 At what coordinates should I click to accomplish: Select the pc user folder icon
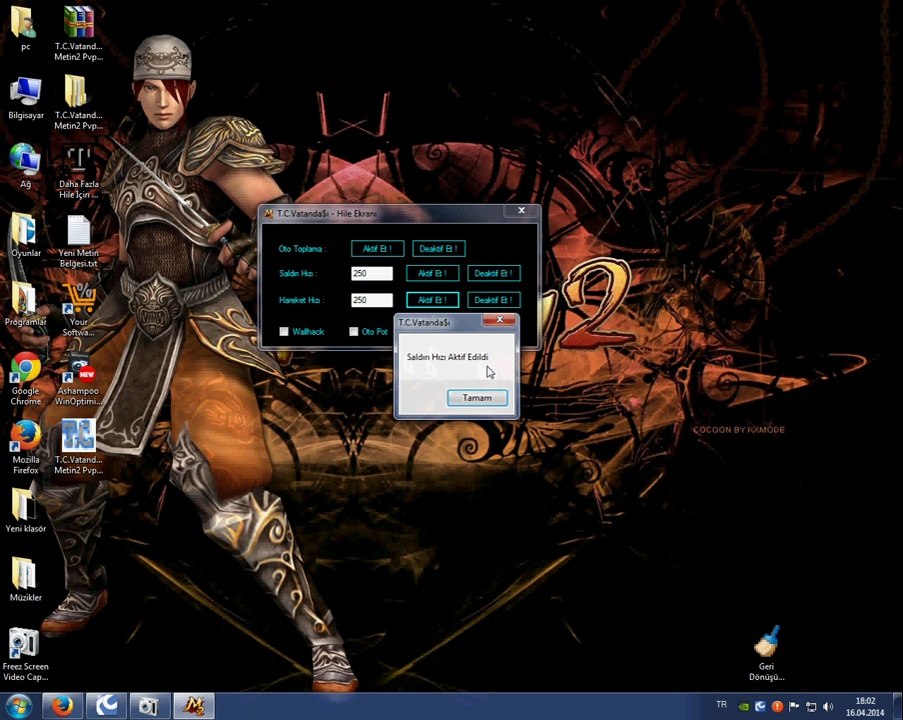[x=25, y=28]
